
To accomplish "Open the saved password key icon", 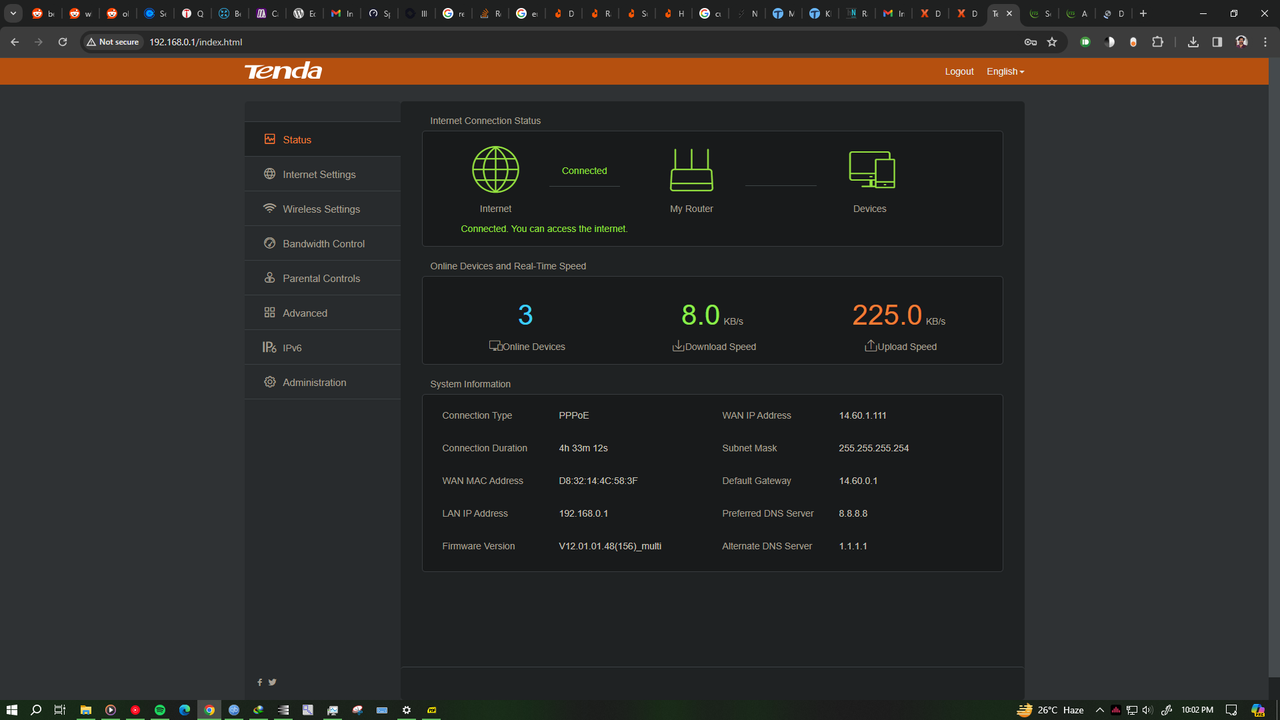I will [1030, 42].
